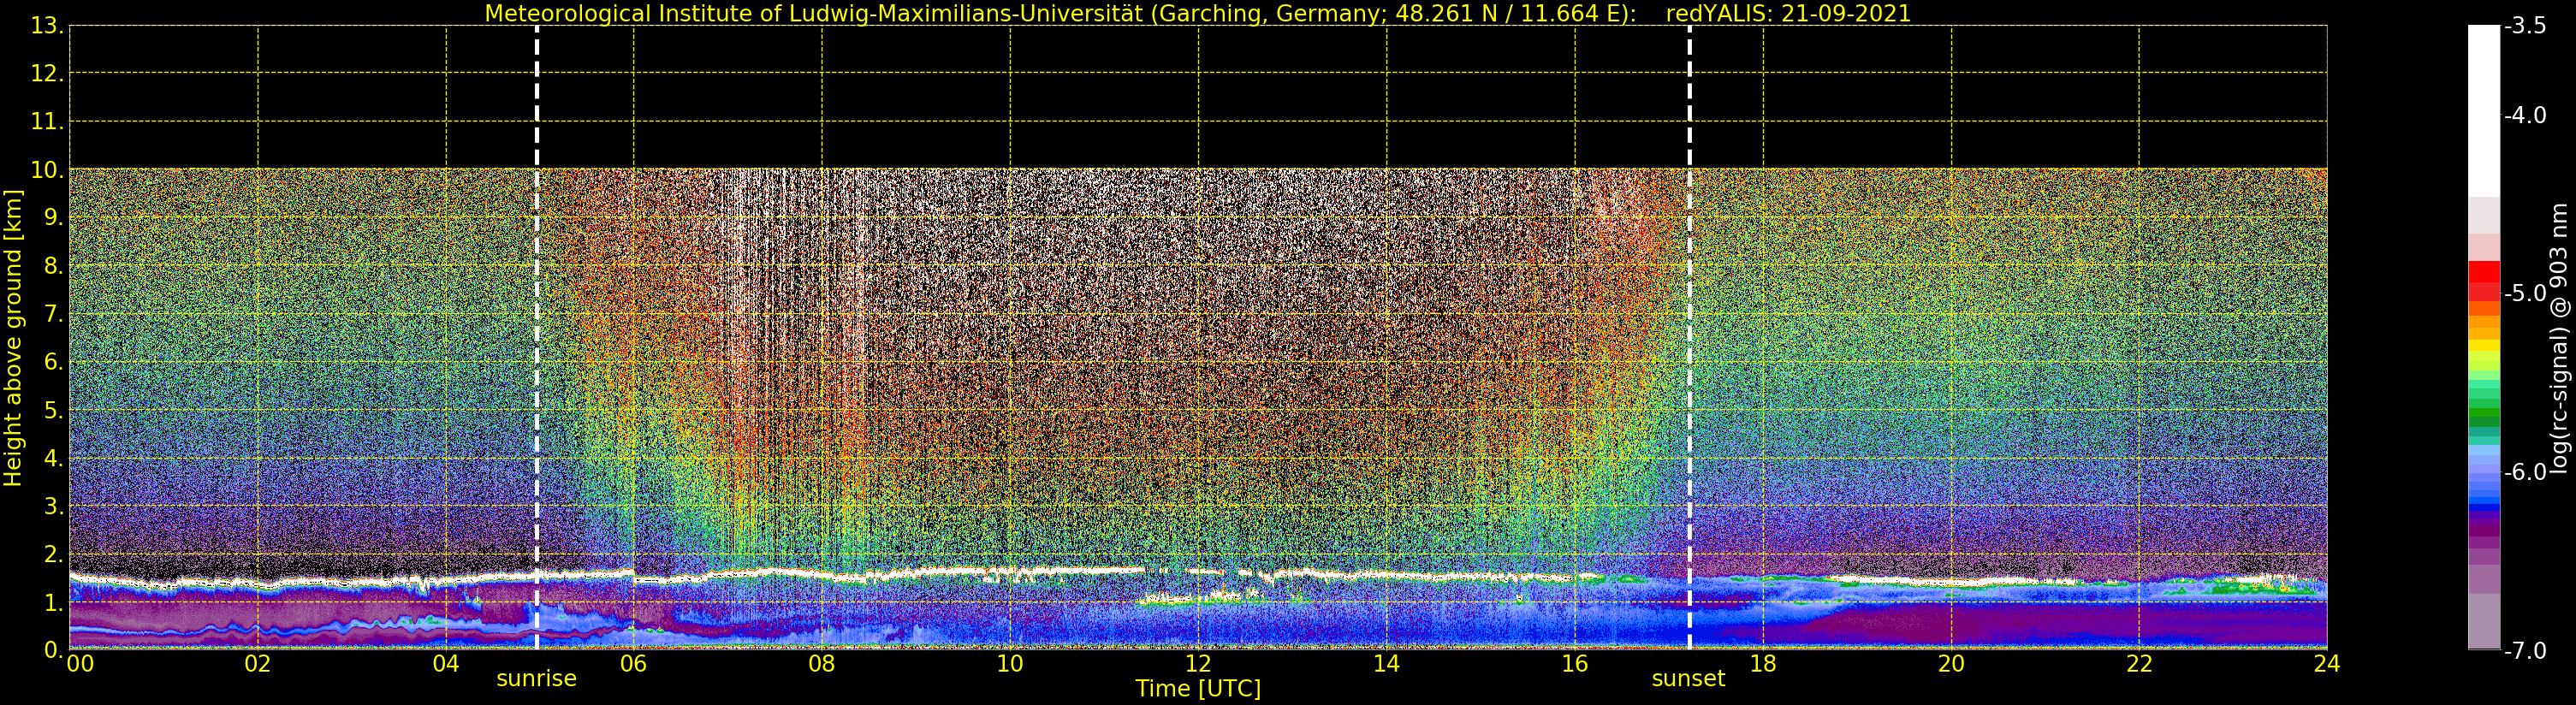This screenshot has width=2576, height=705.
Task: Pick the bright red band on the colorbar
Action: 2484,272
